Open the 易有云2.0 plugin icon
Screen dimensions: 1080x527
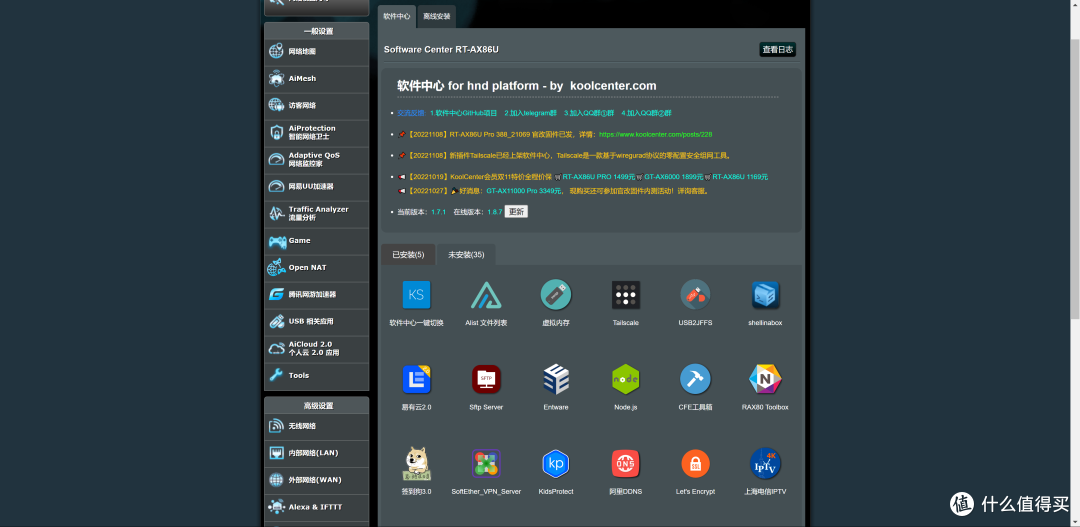click(416, 379)
